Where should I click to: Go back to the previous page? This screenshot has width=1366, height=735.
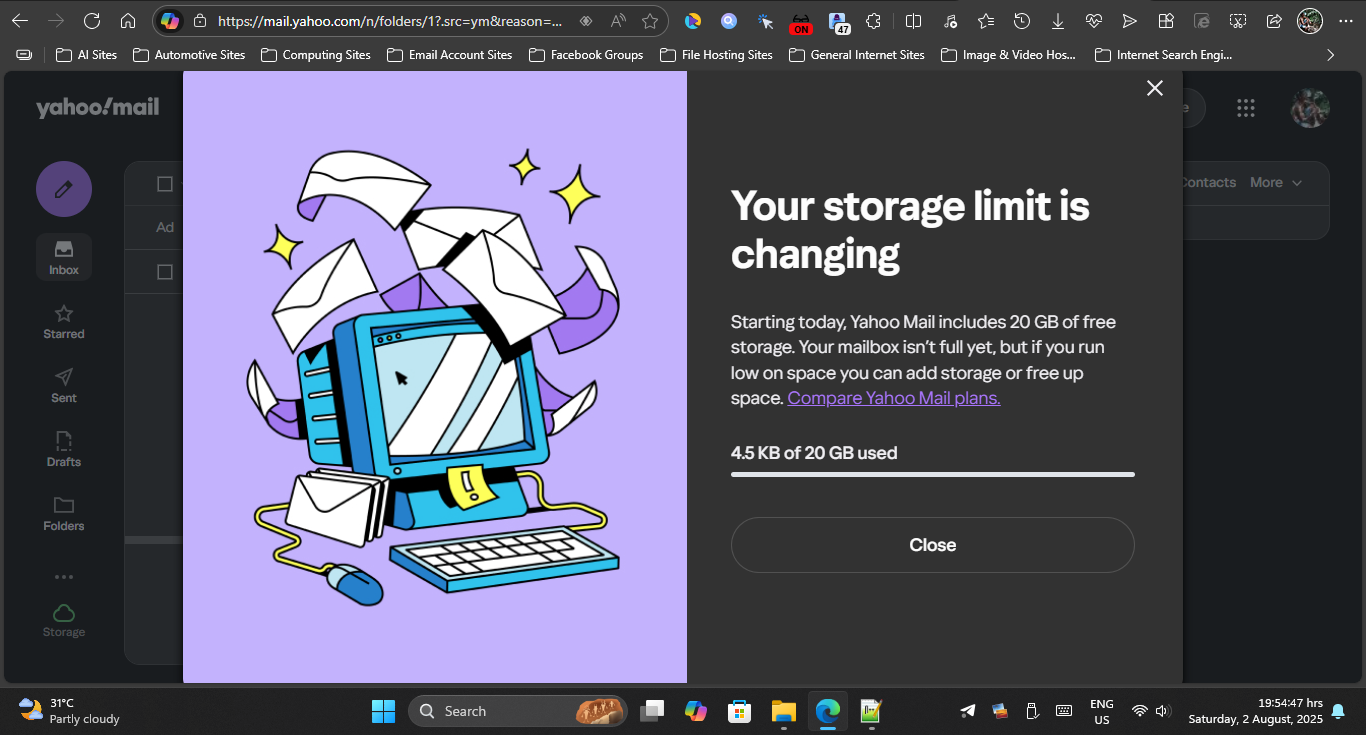20,21
